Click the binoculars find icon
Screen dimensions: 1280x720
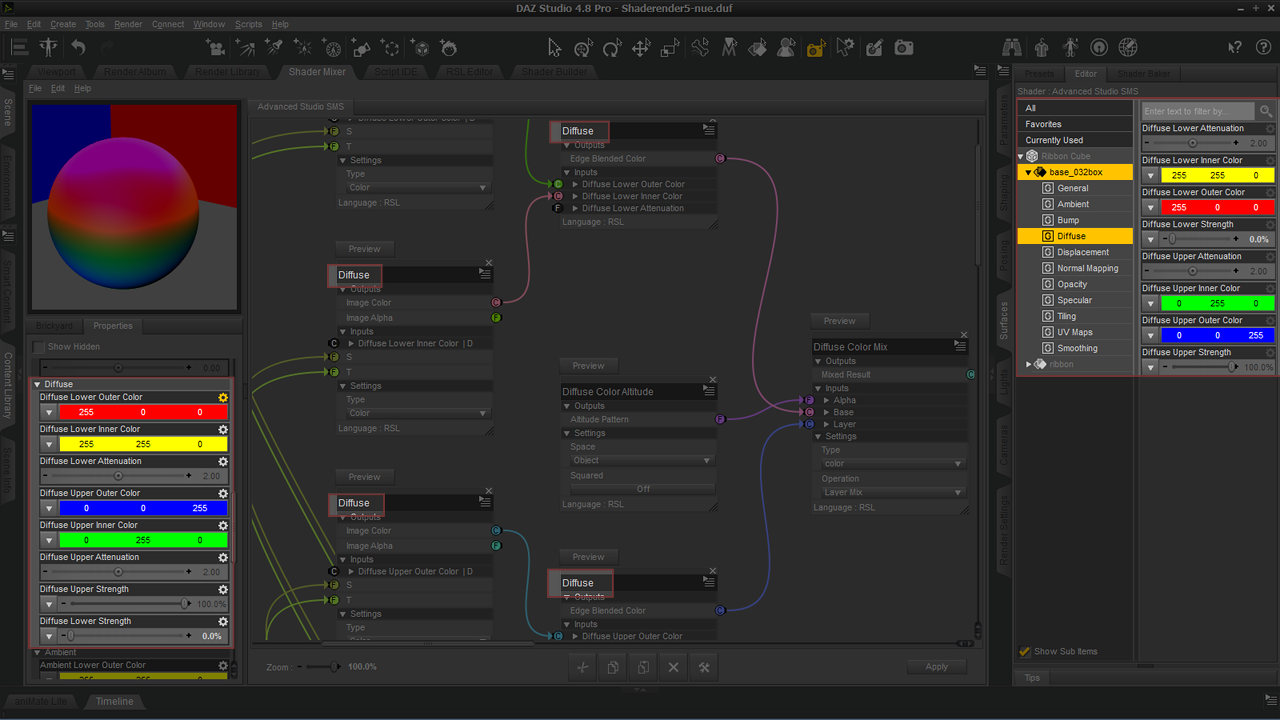1011,47
